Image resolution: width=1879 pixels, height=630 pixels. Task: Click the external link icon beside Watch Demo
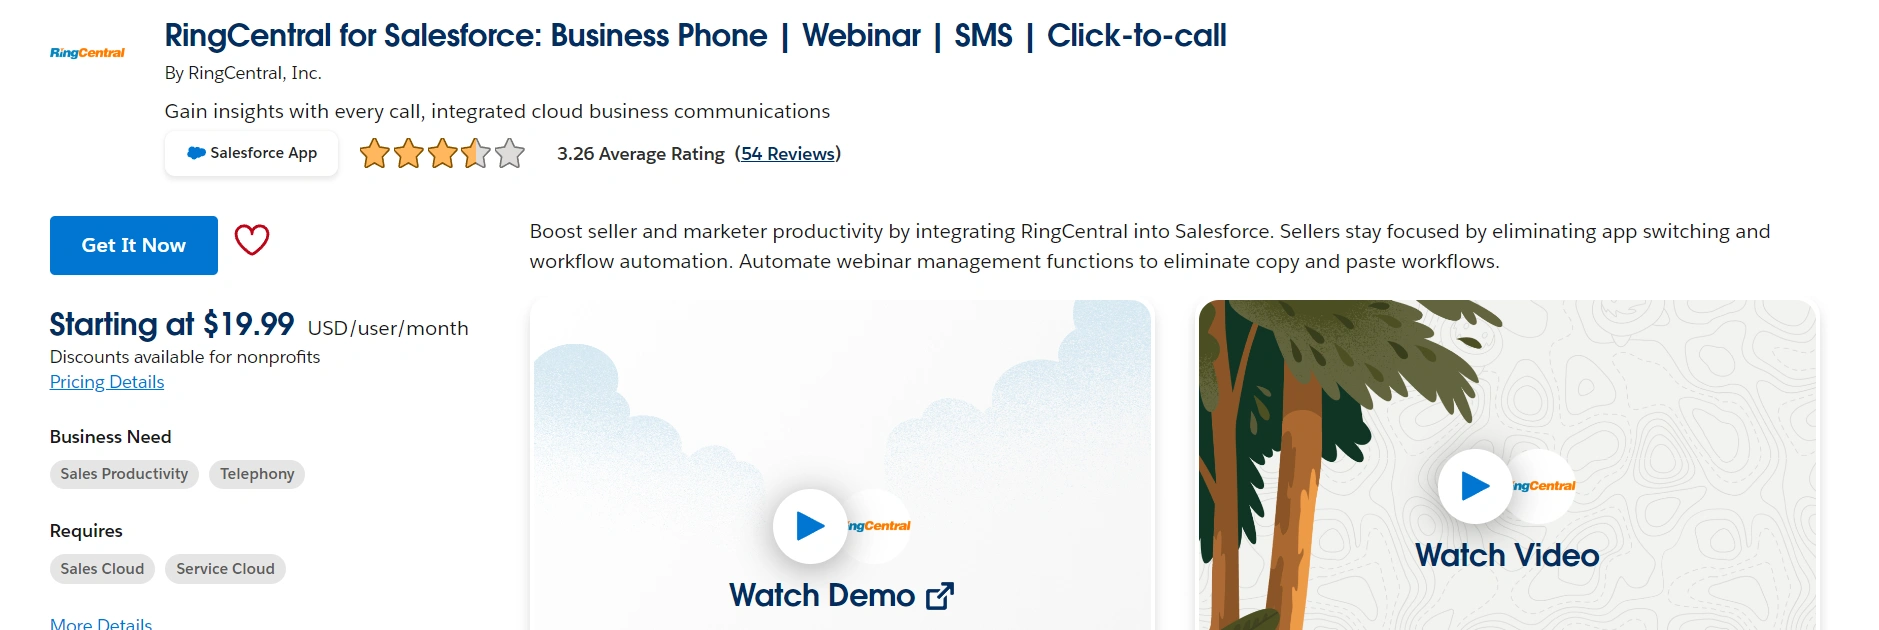pos(940,596)
